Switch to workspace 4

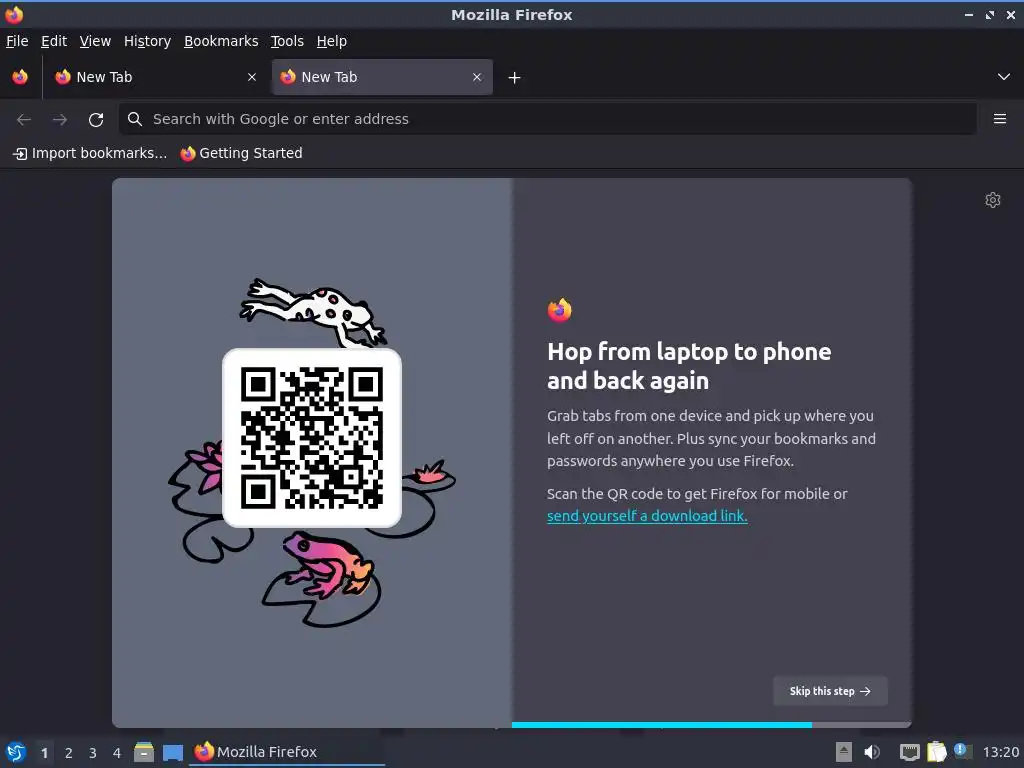coord(117,753)
